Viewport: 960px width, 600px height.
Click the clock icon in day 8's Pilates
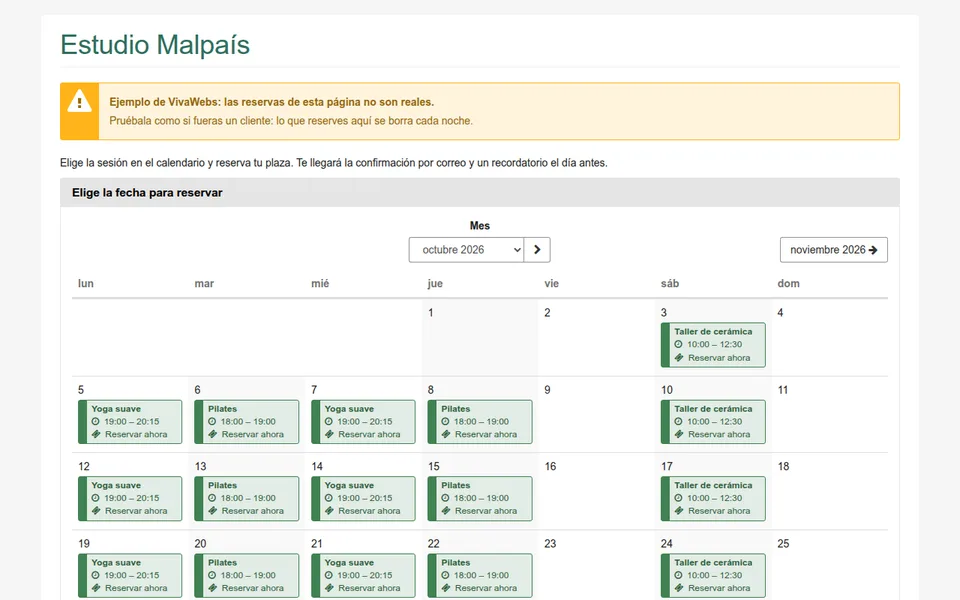(x=445, y=421)
